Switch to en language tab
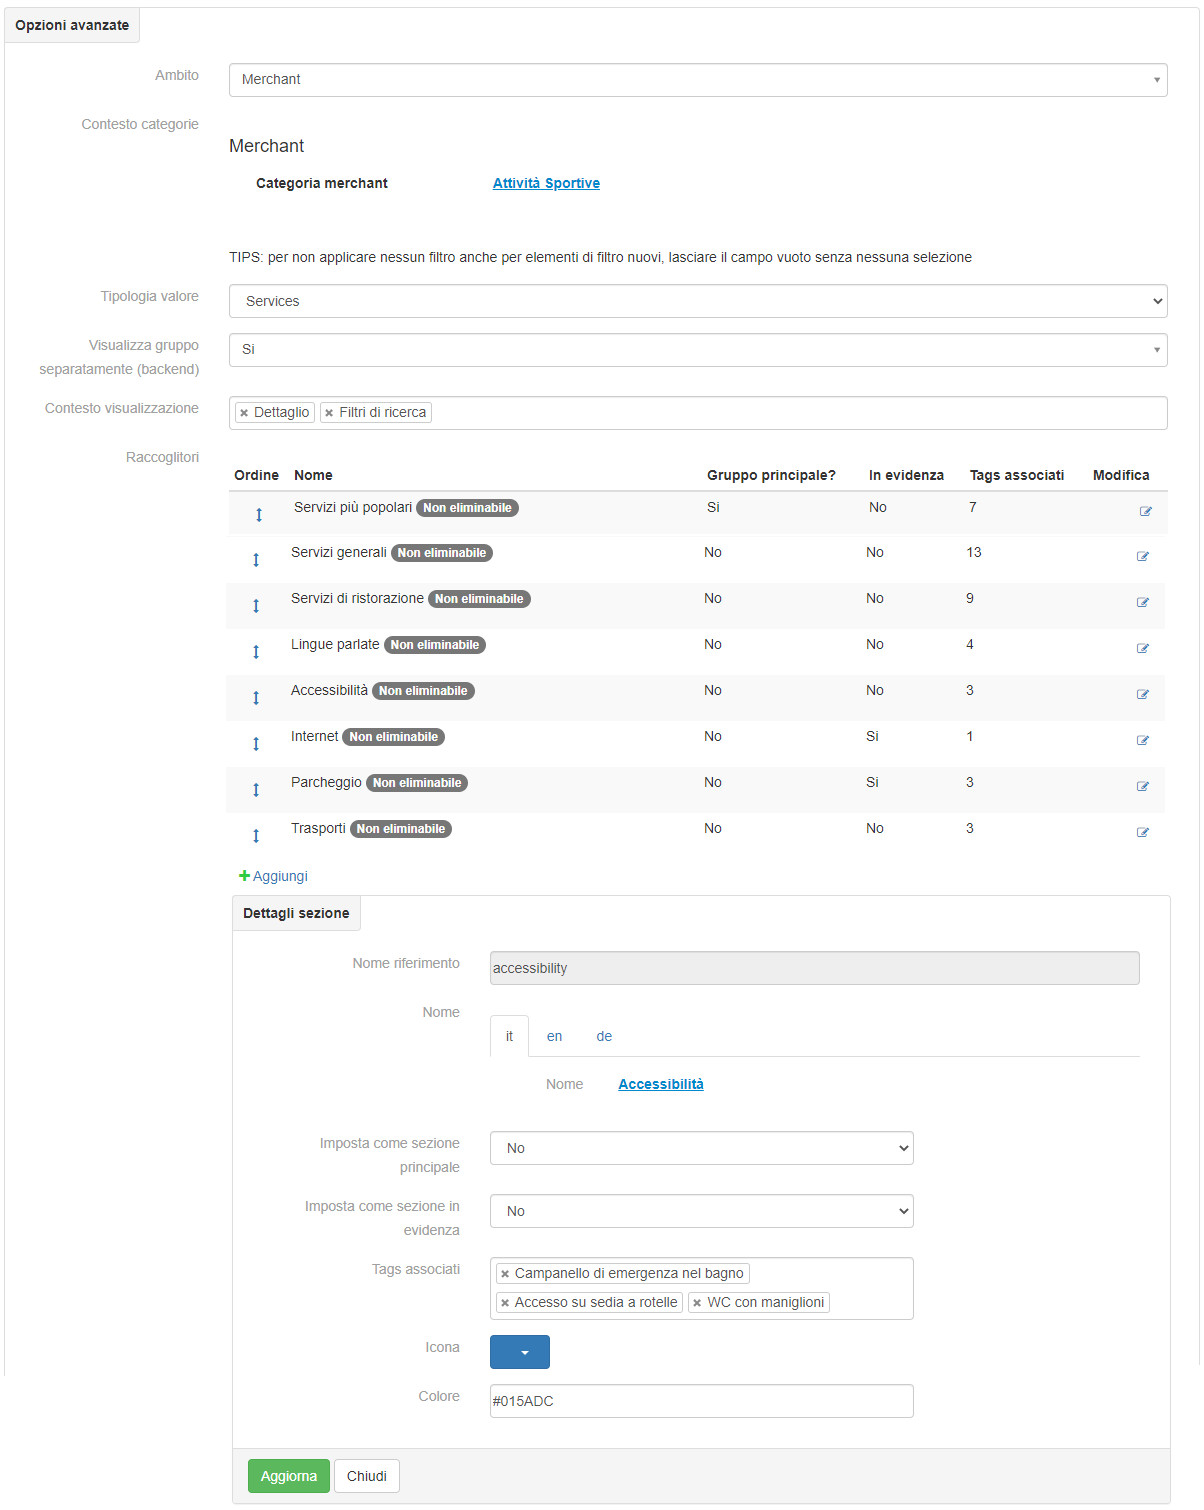Screen dimensions: 1204x1510 (x=554, y=1036)
